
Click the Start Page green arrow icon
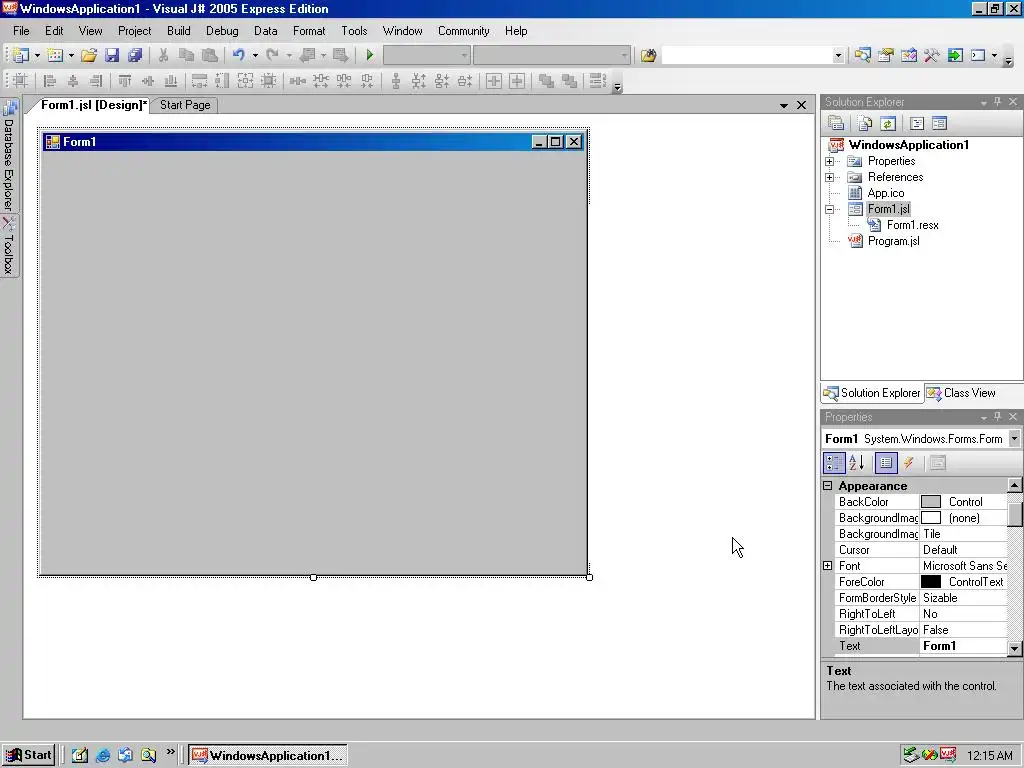pyautogui.click(x=955, y=56)
